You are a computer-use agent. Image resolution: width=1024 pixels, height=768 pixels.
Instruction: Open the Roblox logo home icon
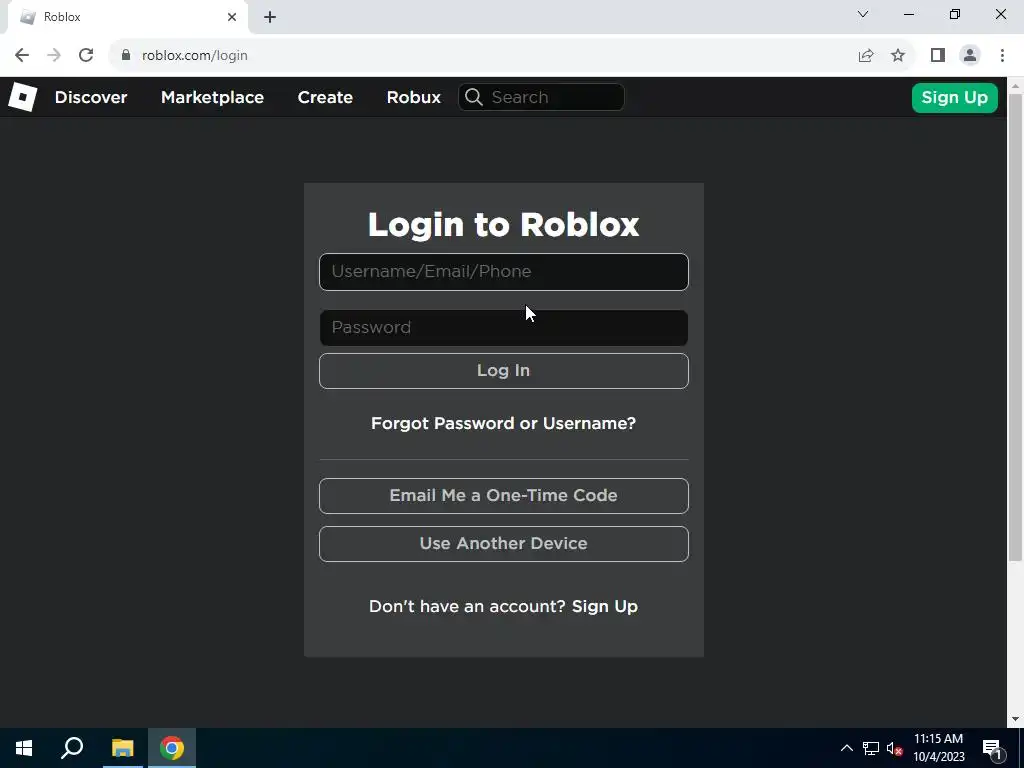pos(22,97)
